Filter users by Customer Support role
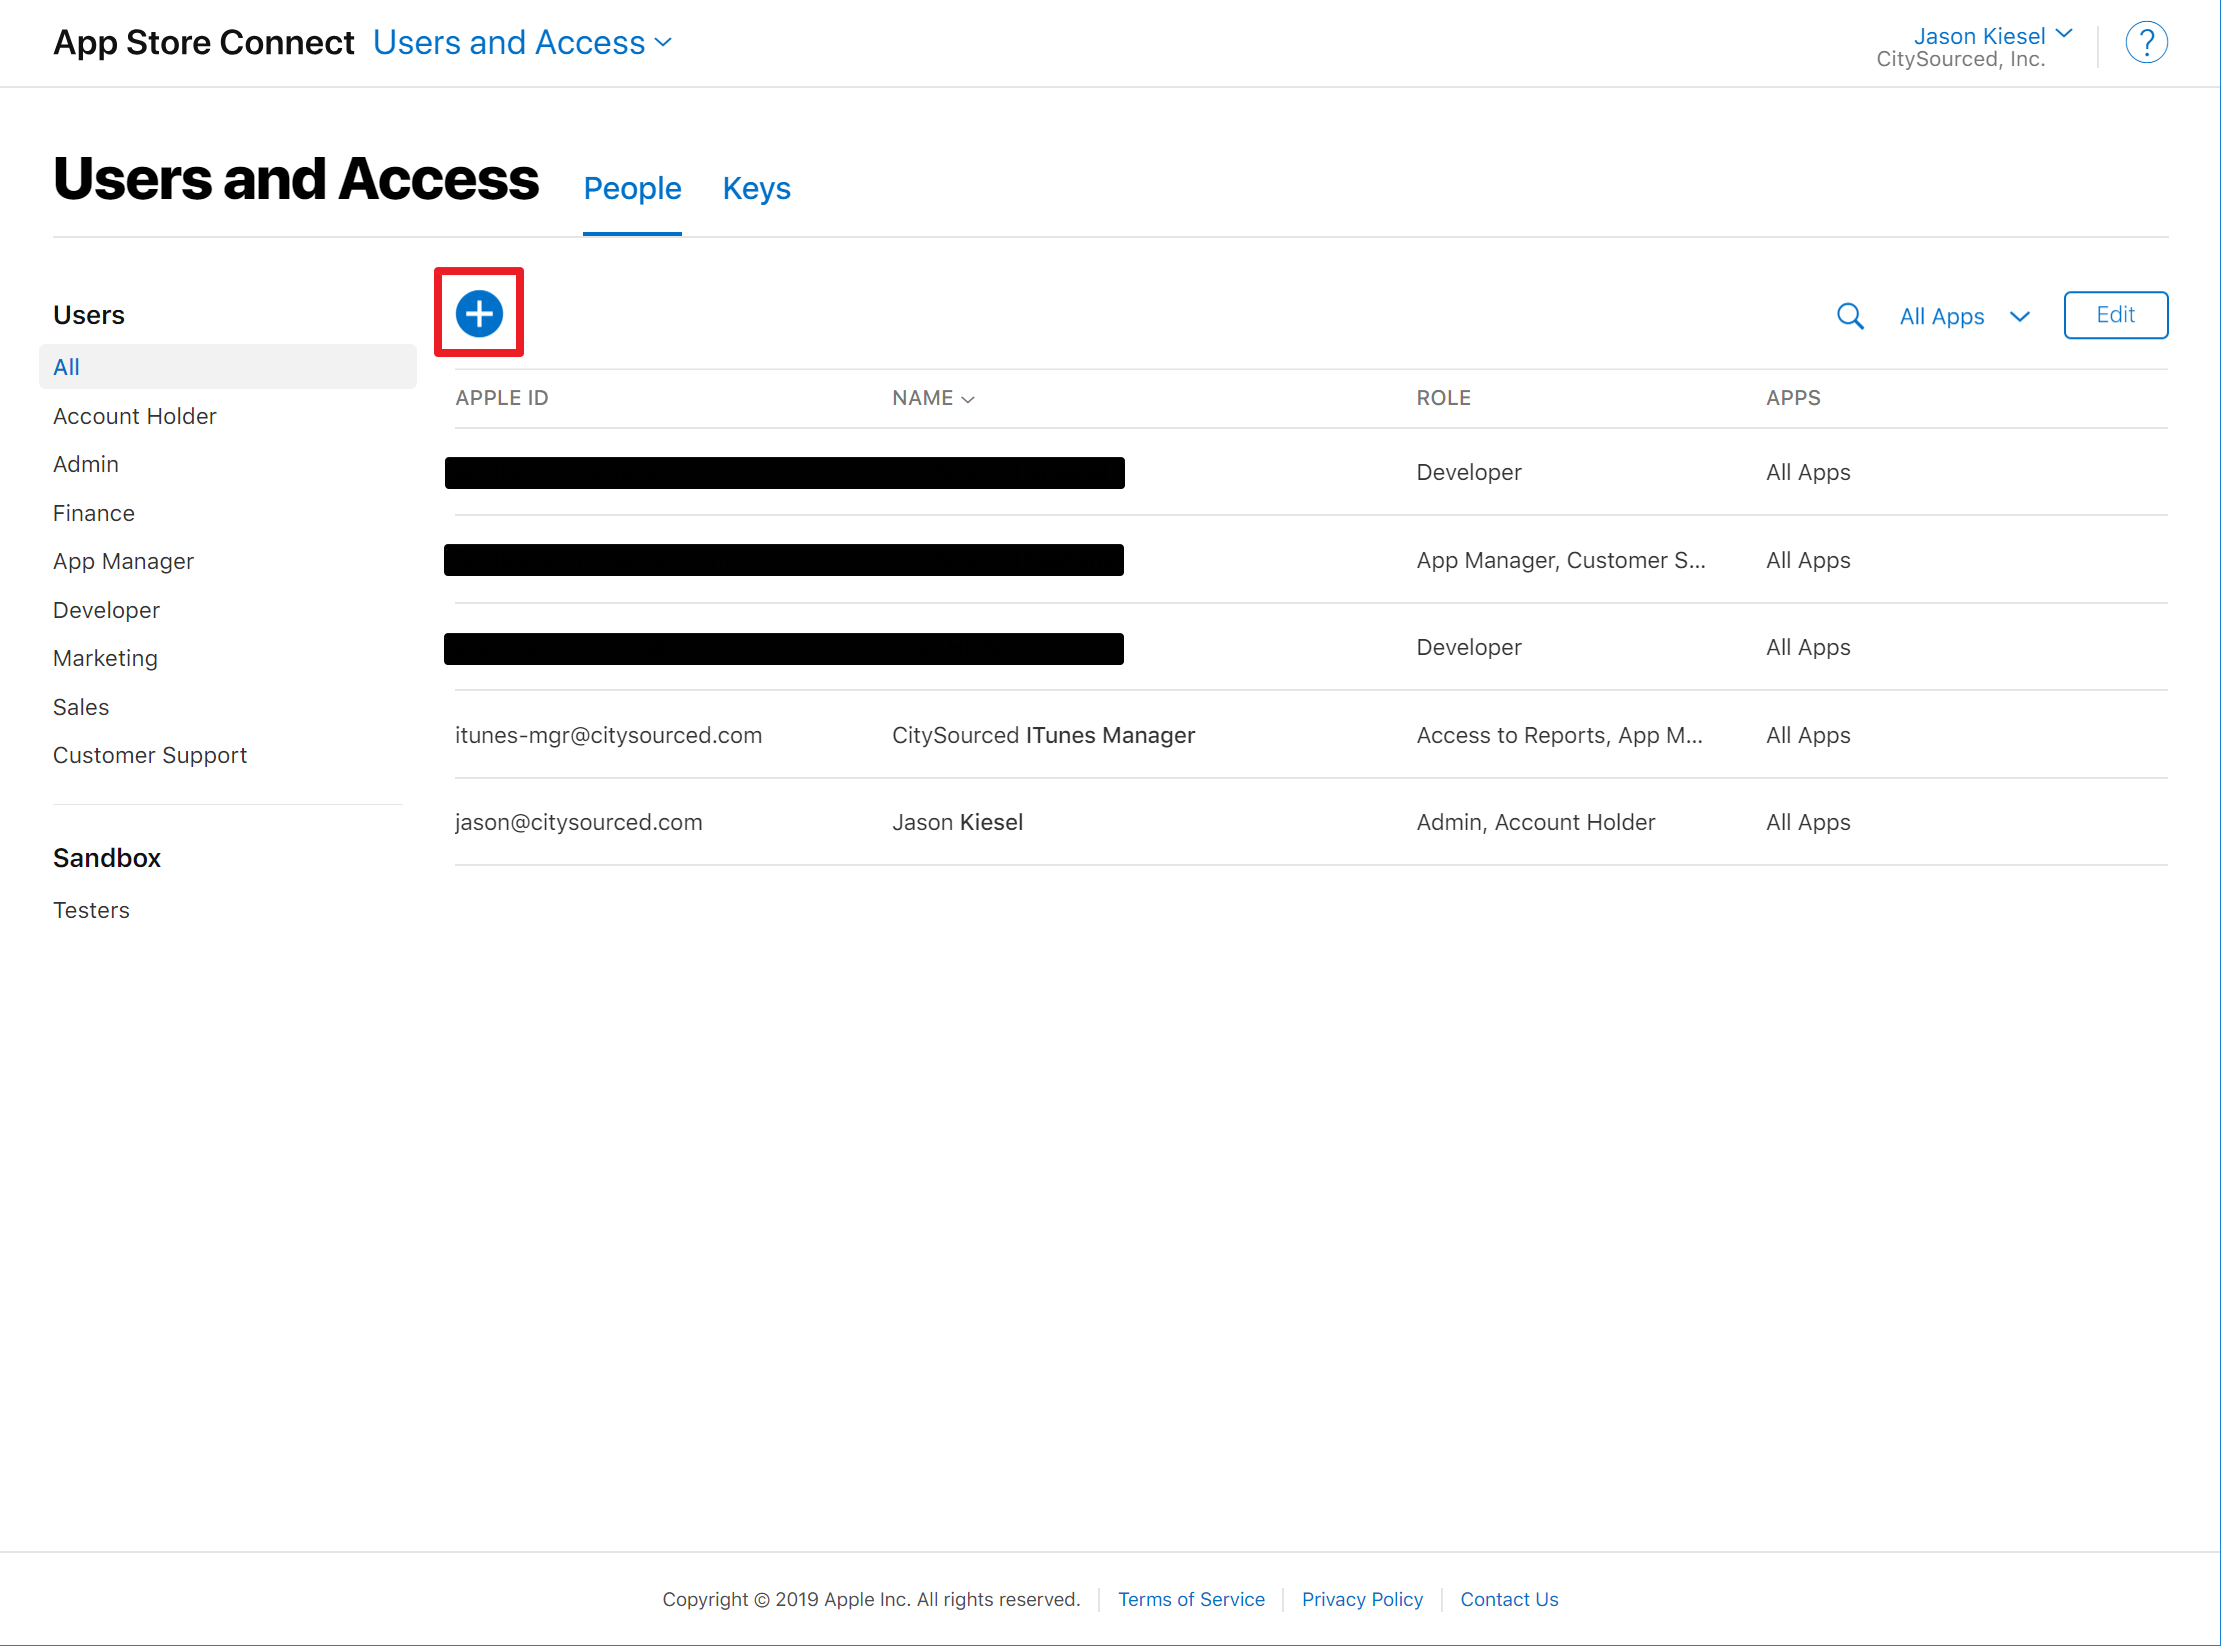Screen dimensions: 2221x1646 pyautogui.click(x=150, y=755)
